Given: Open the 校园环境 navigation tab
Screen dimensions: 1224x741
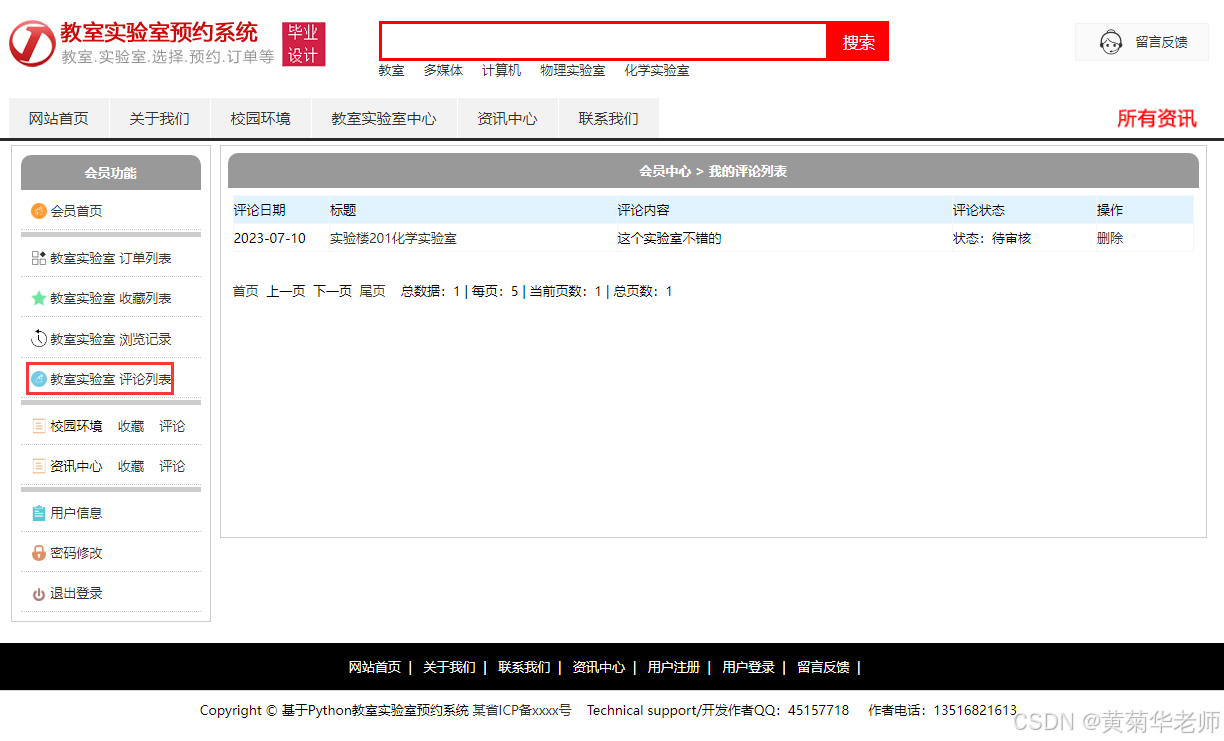Looking at the screenshot, I should click(261, 118).
